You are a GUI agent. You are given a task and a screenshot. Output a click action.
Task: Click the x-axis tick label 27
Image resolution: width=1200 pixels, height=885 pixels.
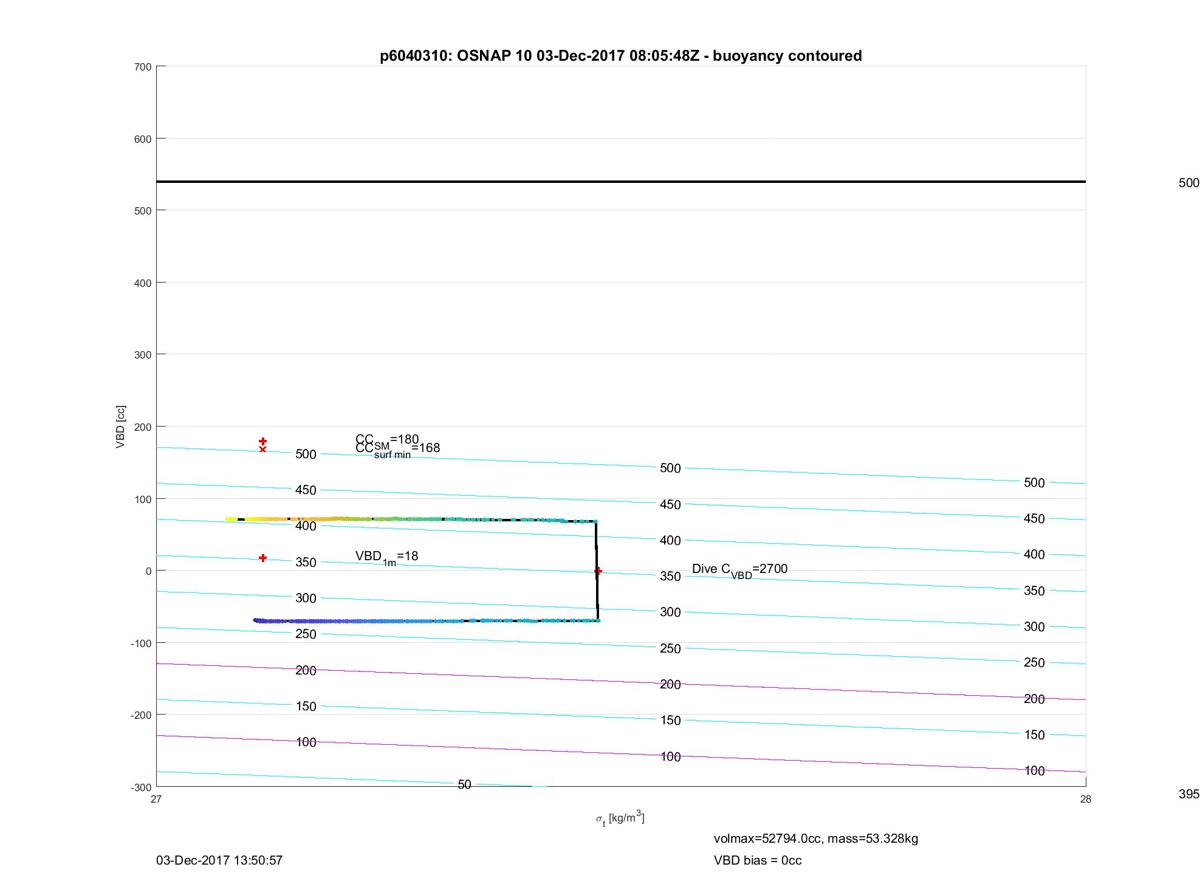click(x=156, y=799)
